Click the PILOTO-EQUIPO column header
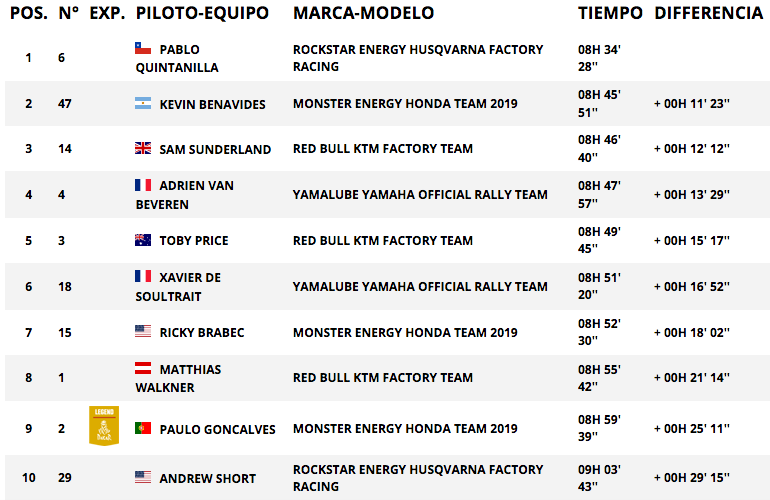The height and width of the screenshot is (500, 770). [202, 13]
